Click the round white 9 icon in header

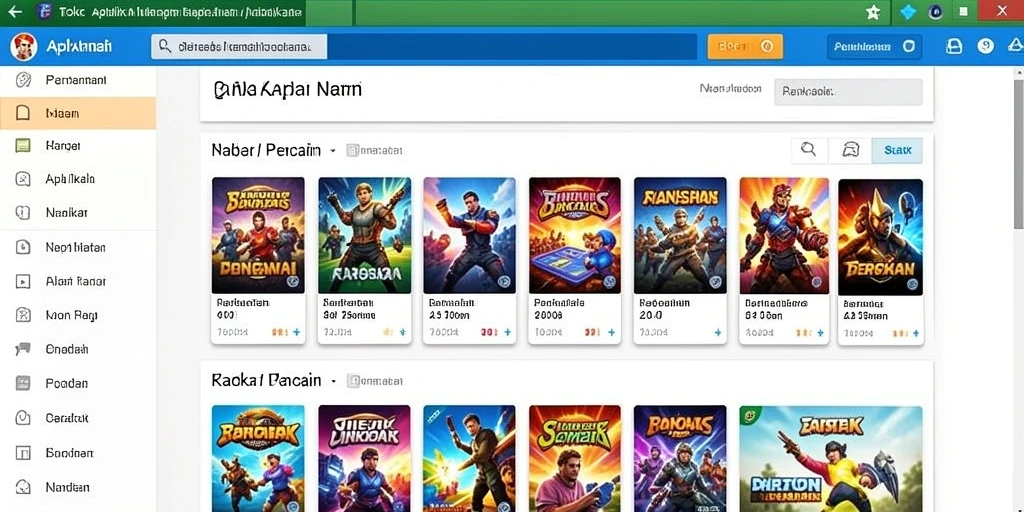click(x=985, y=46)
